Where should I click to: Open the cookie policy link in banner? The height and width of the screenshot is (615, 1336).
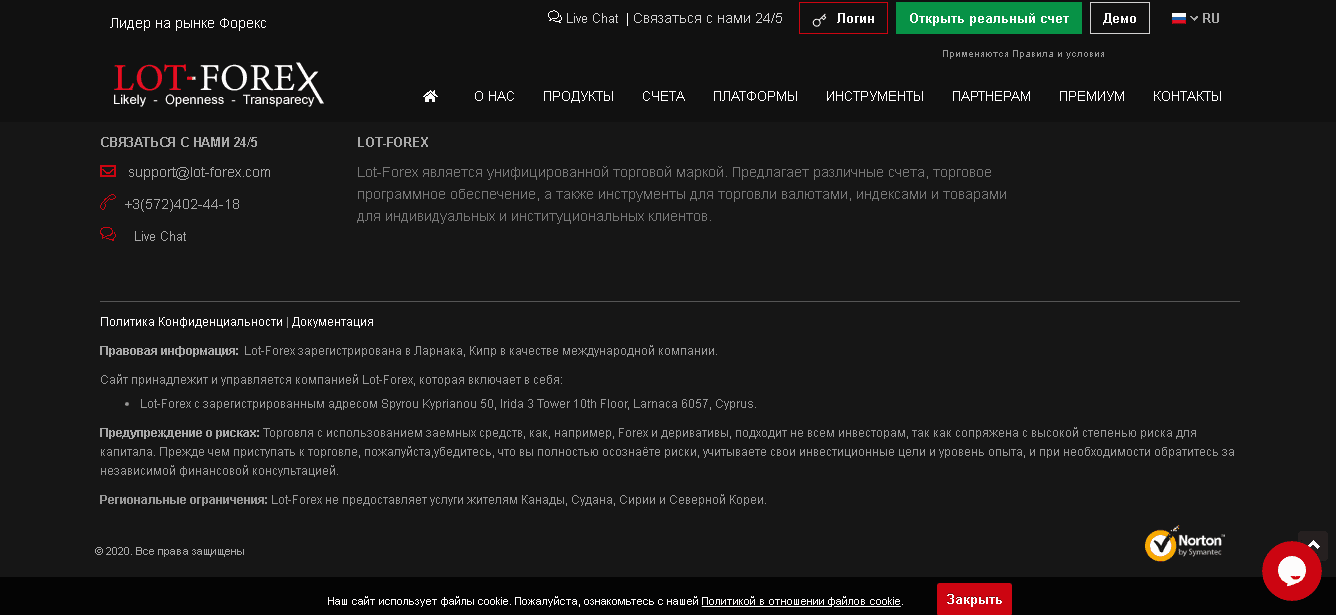pos(800,601)
